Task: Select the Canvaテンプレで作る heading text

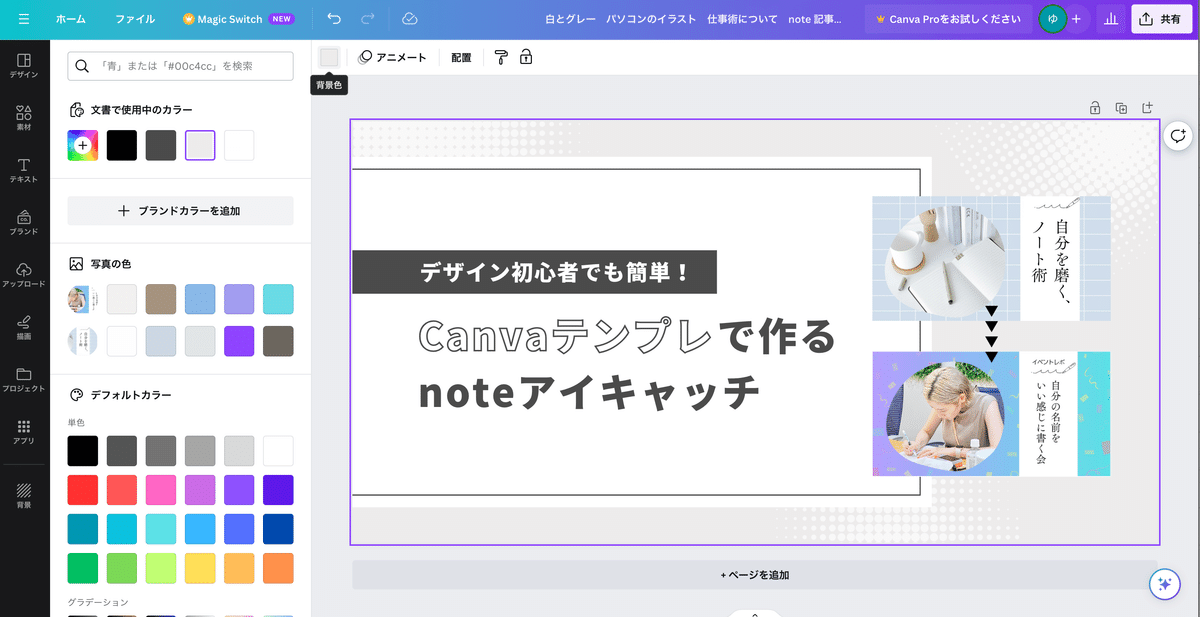Action: 626,336
